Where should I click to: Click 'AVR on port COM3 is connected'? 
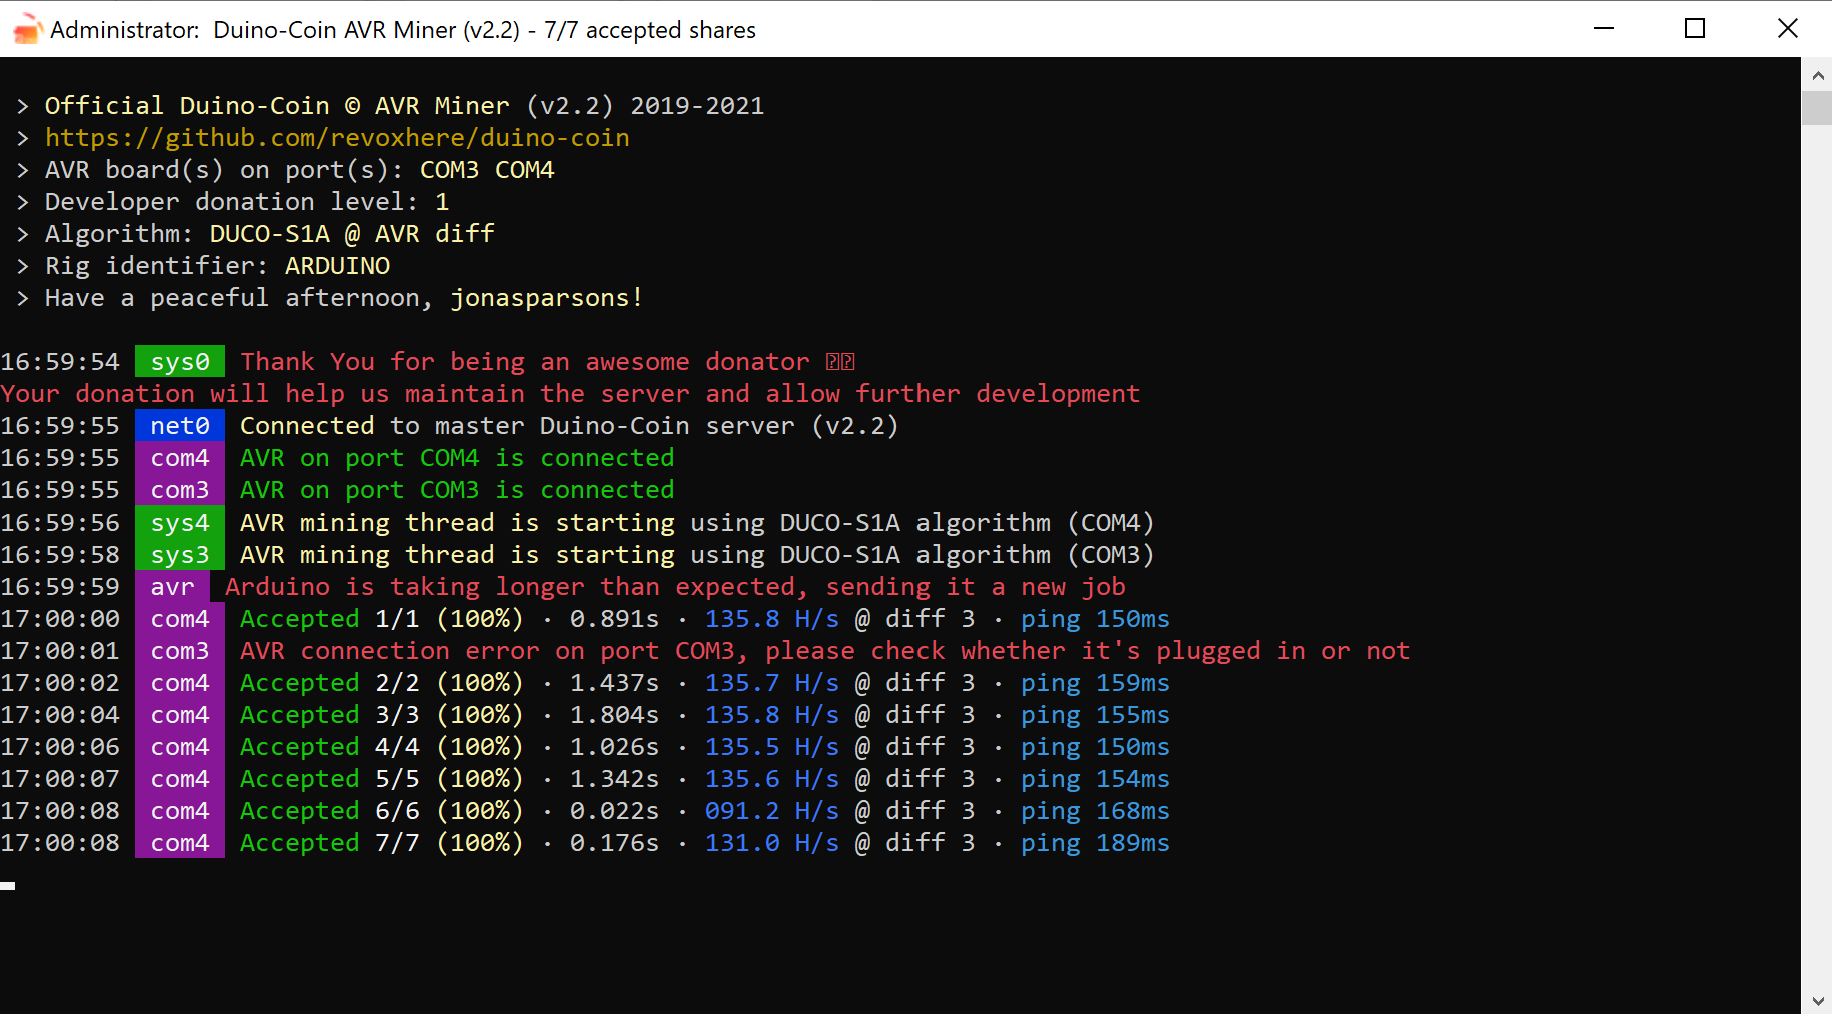pyautogui.click(x=457, y=490)
